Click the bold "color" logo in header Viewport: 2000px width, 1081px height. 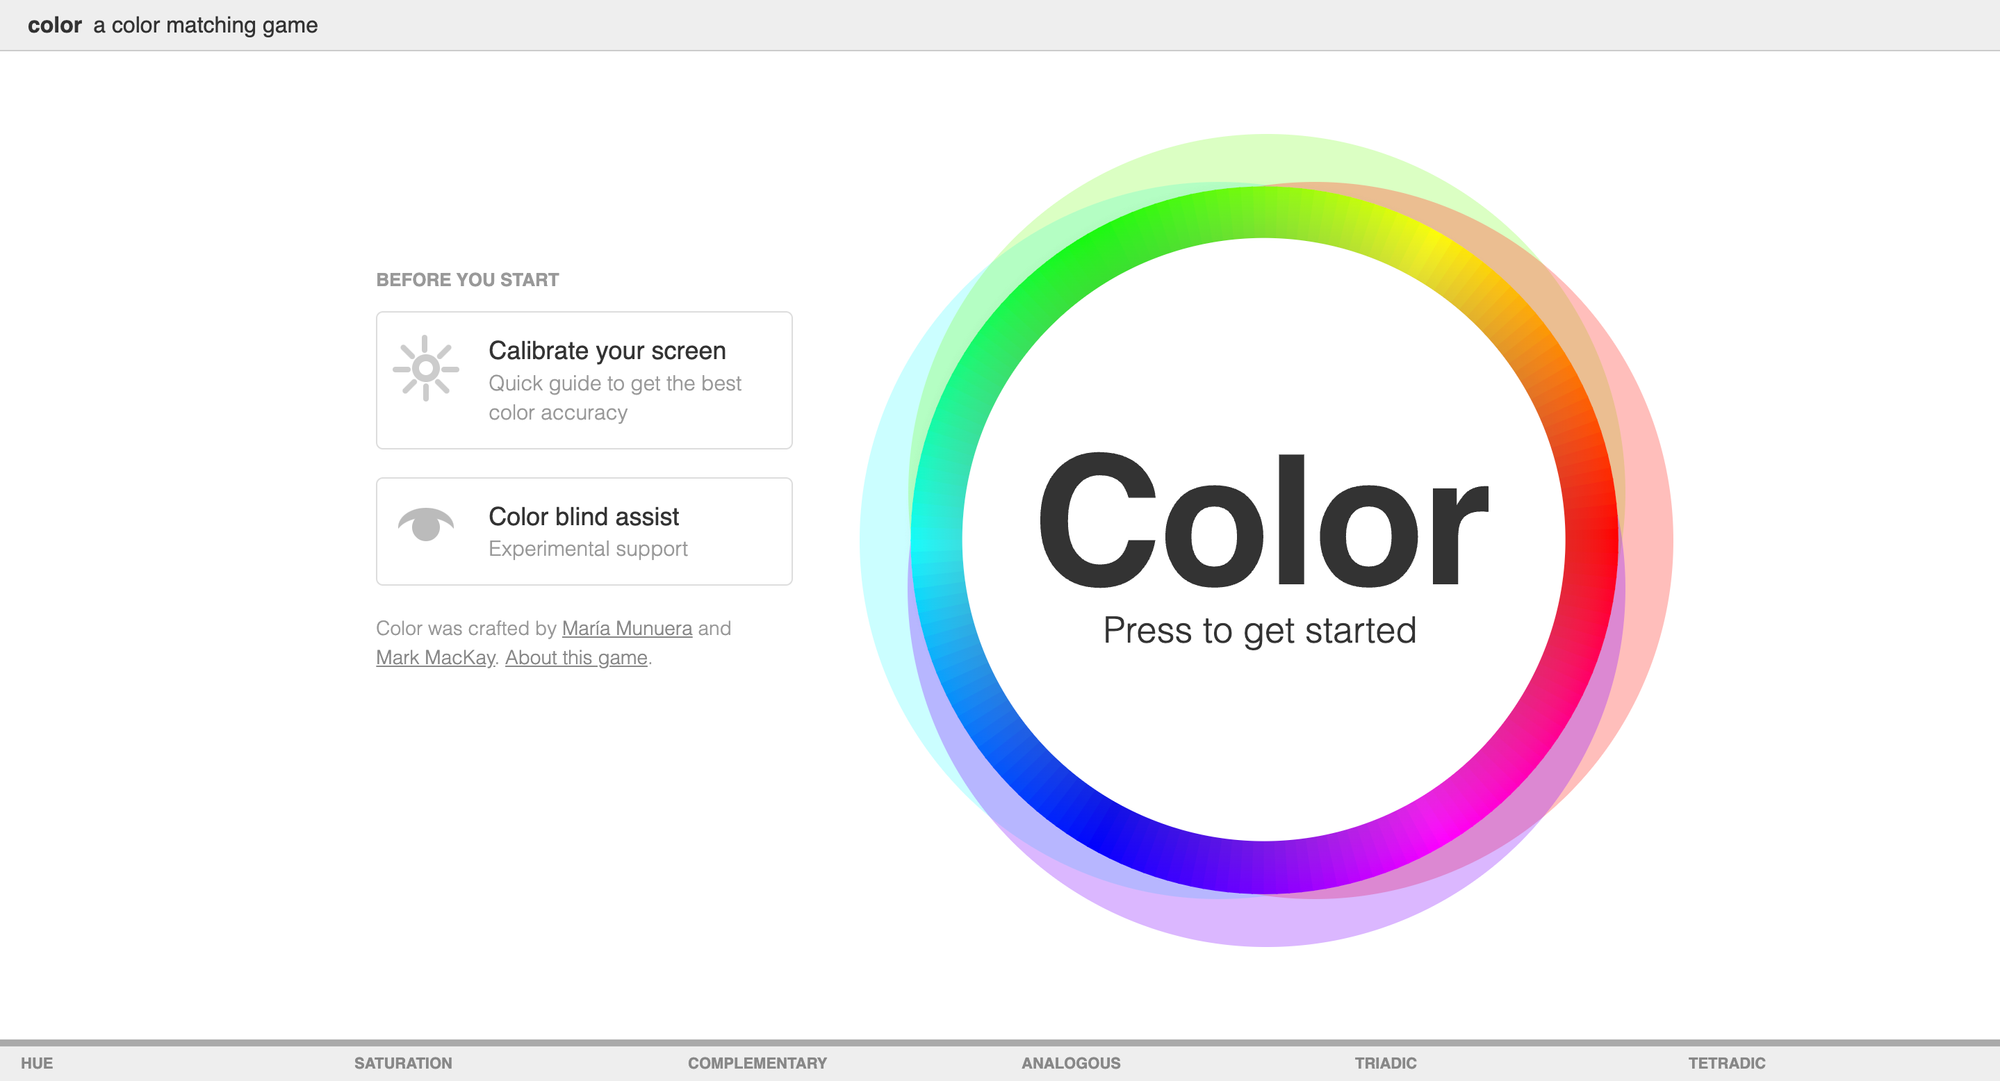[55, 25]
